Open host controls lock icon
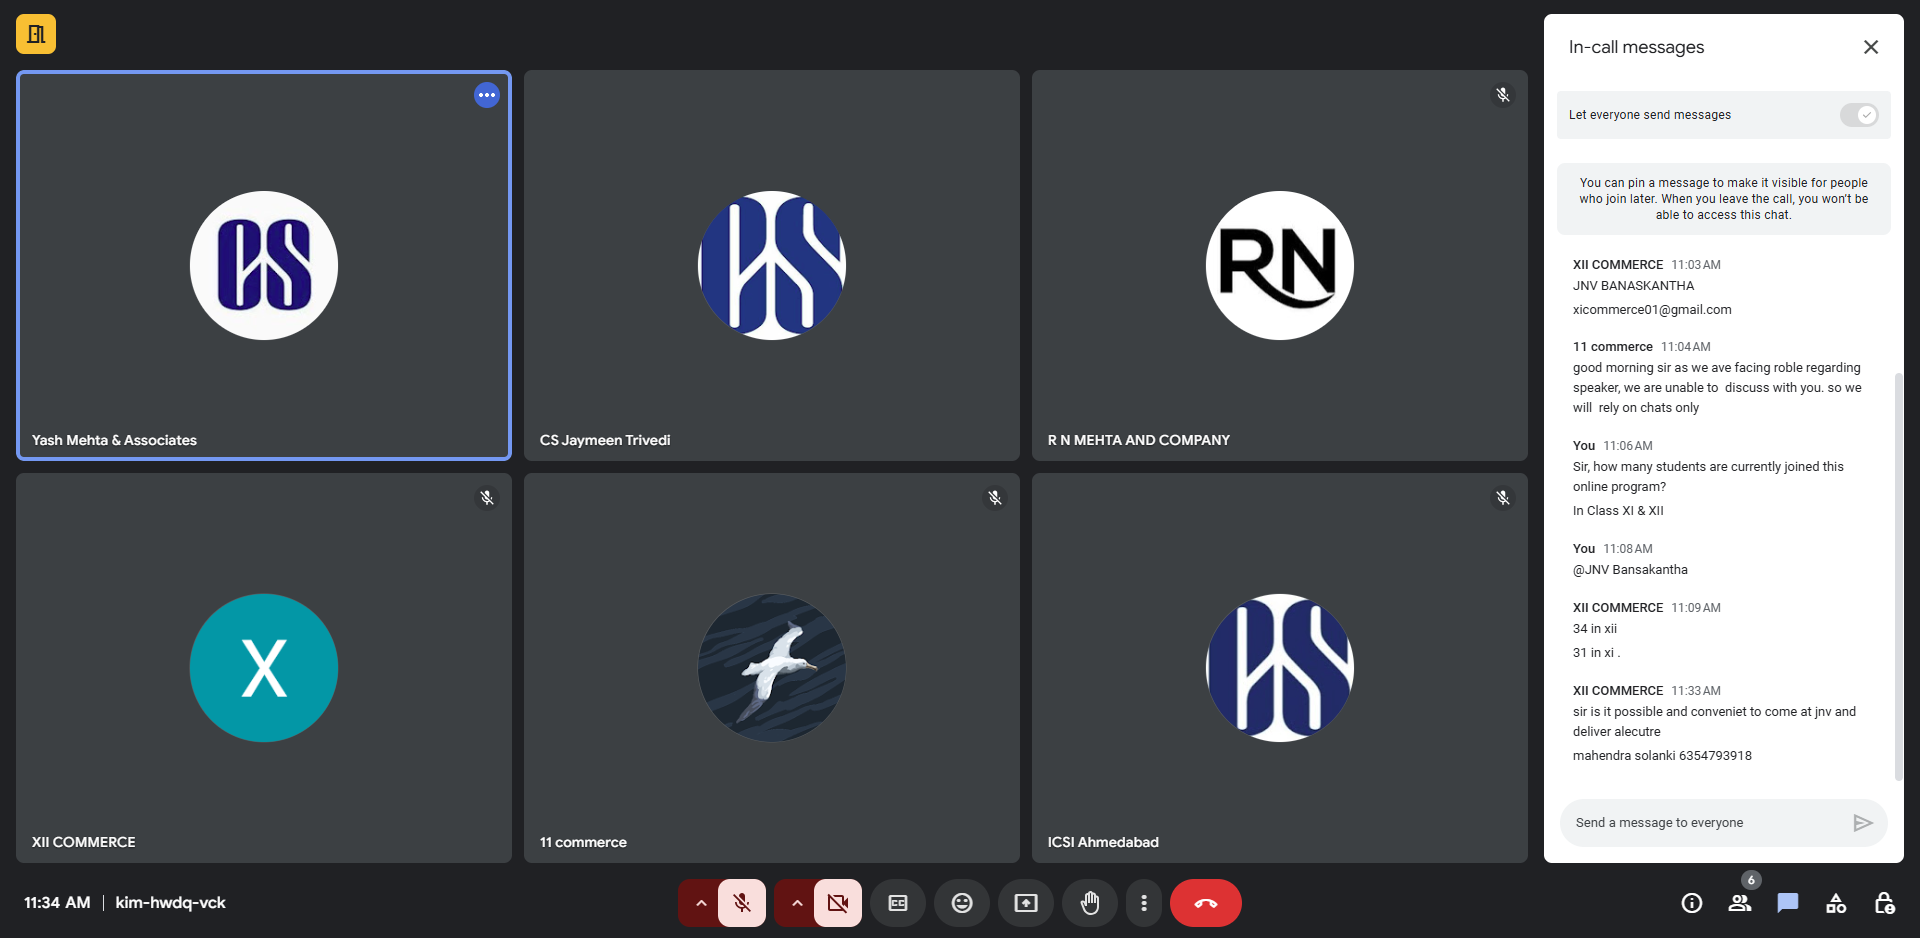1920x938 pixels. pyautogui.click(x=1884, y=903)
